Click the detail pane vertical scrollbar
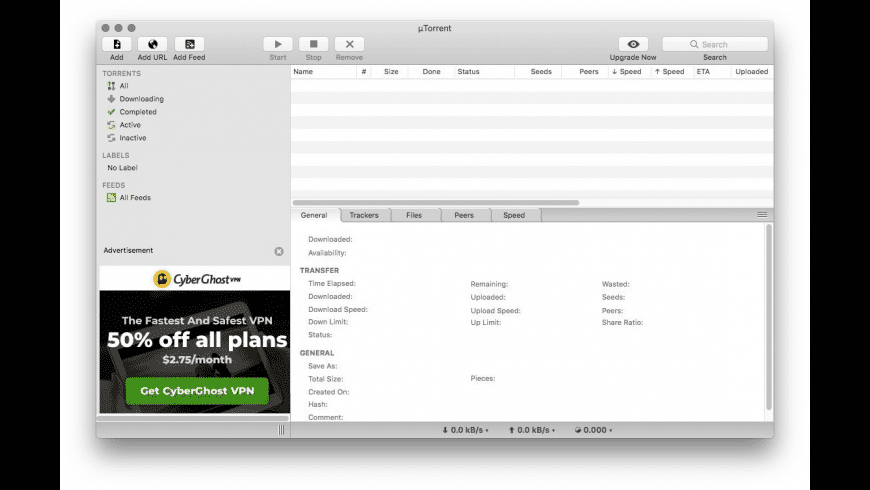 [769, 317]
